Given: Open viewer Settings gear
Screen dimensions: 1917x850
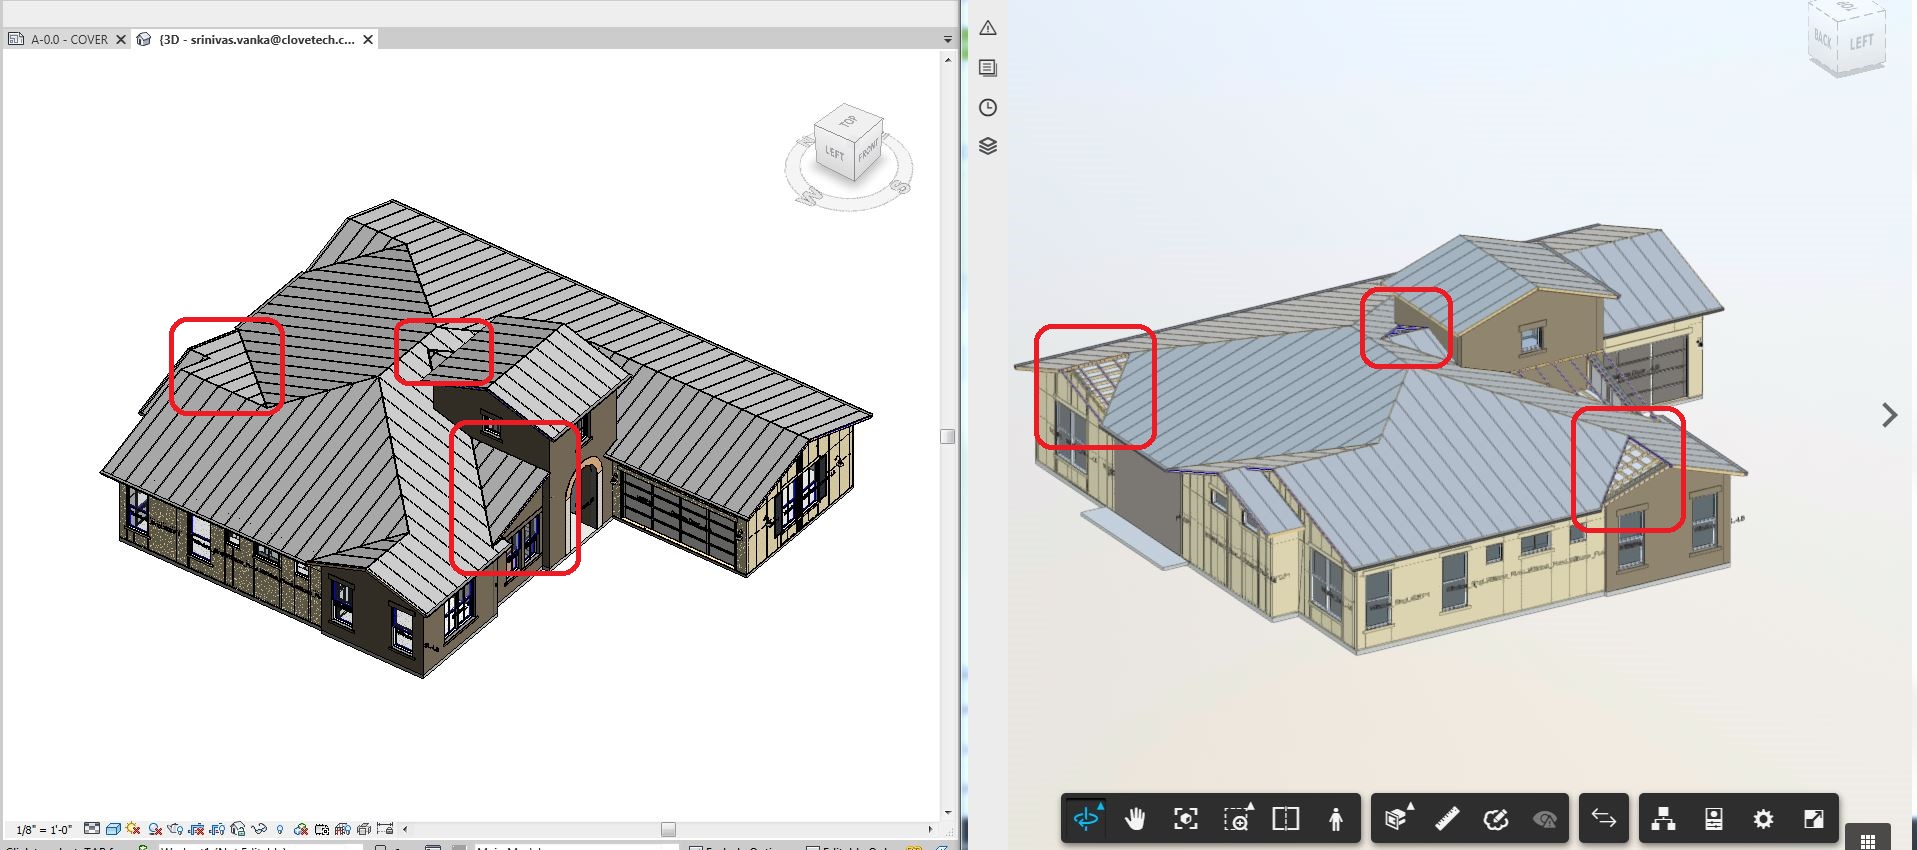Looking at the screenshot, I should click(x=1764, y=819).
